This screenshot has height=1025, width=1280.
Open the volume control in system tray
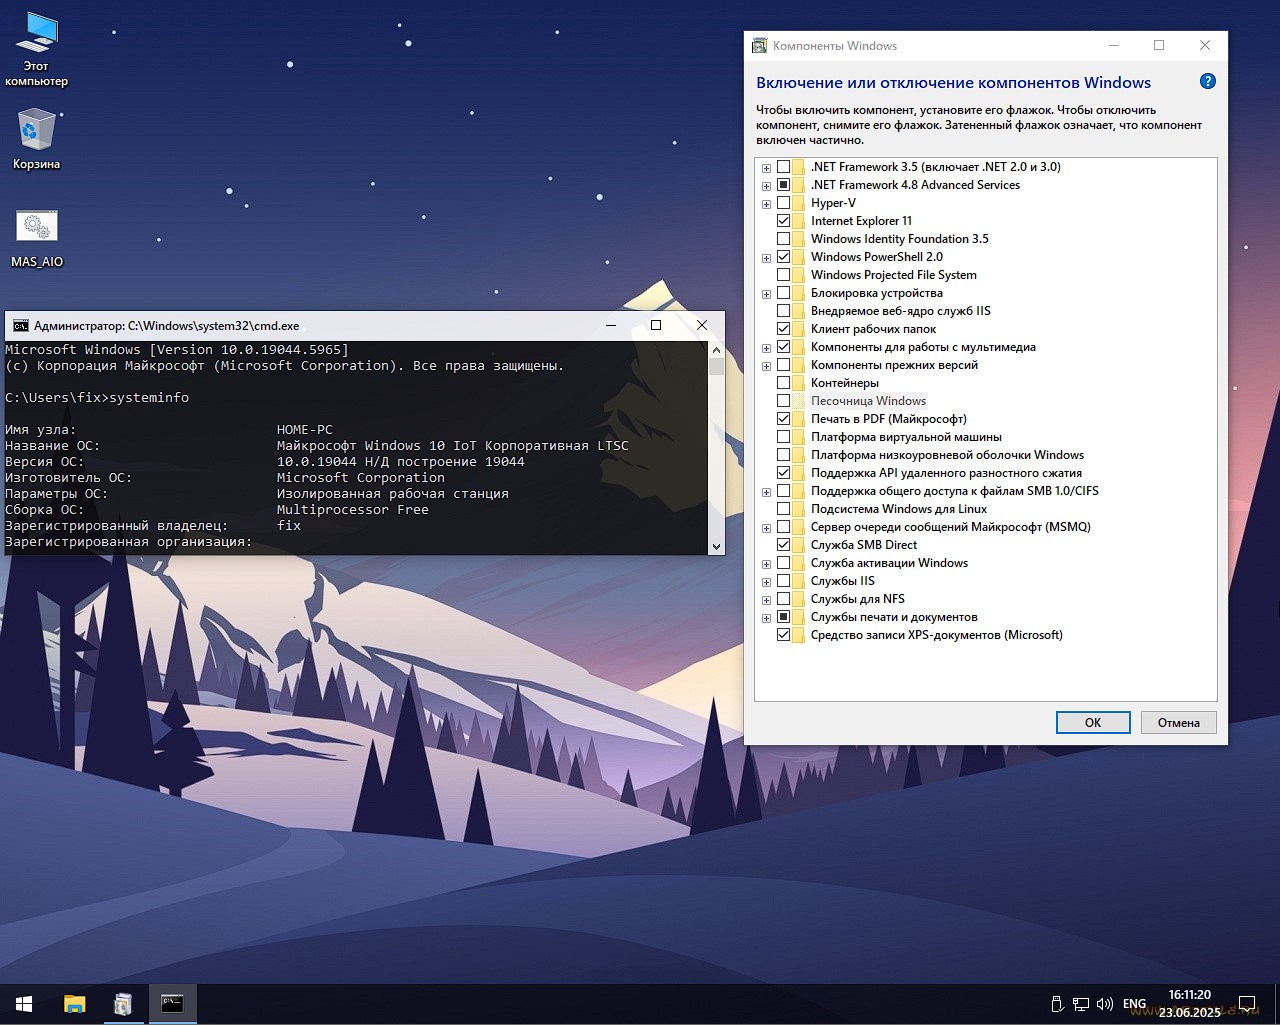coord(1105,1004)
